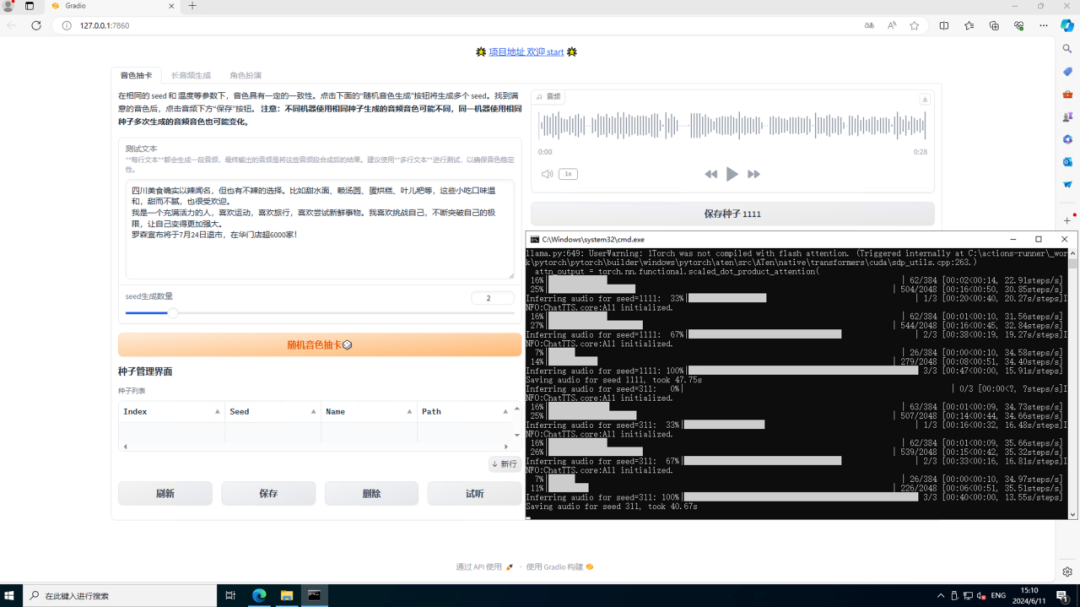Open the sidebar Search icon

1067,49
